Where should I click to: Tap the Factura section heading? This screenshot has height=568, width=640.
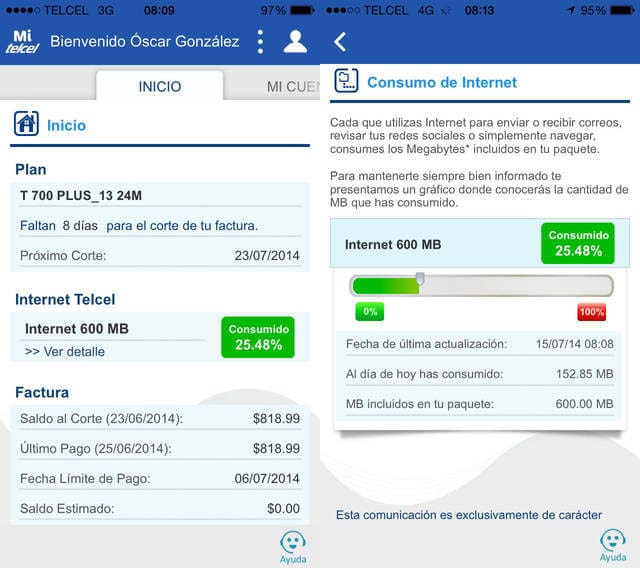(42, 393)
